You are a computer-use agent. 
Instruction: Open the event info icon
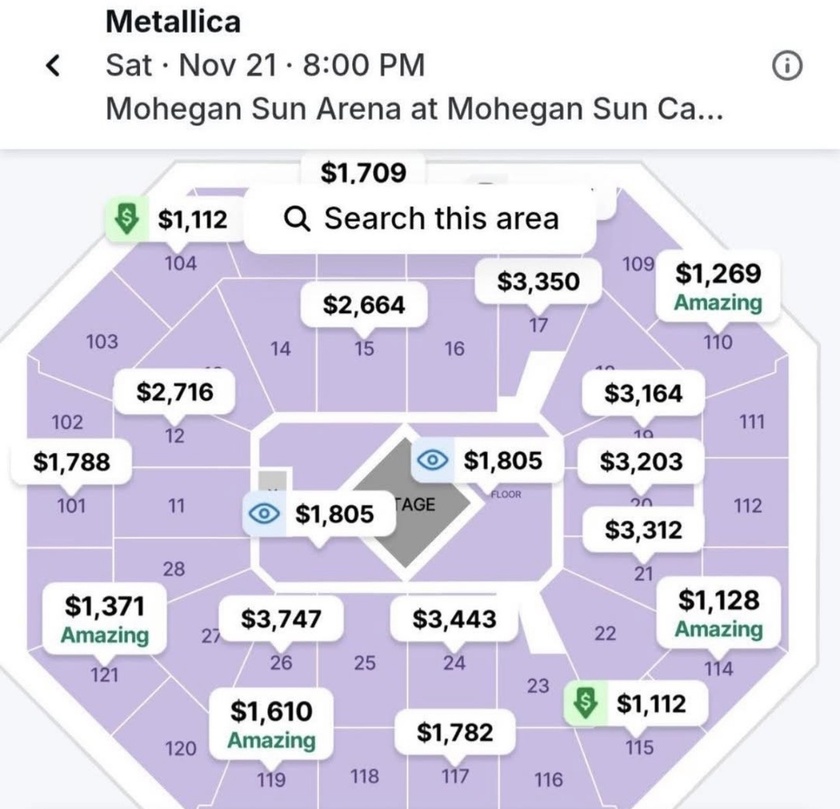788,66
